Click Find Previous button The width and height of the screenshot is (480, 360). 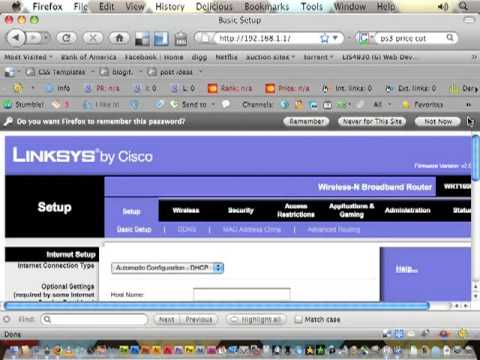click(198, 319)
